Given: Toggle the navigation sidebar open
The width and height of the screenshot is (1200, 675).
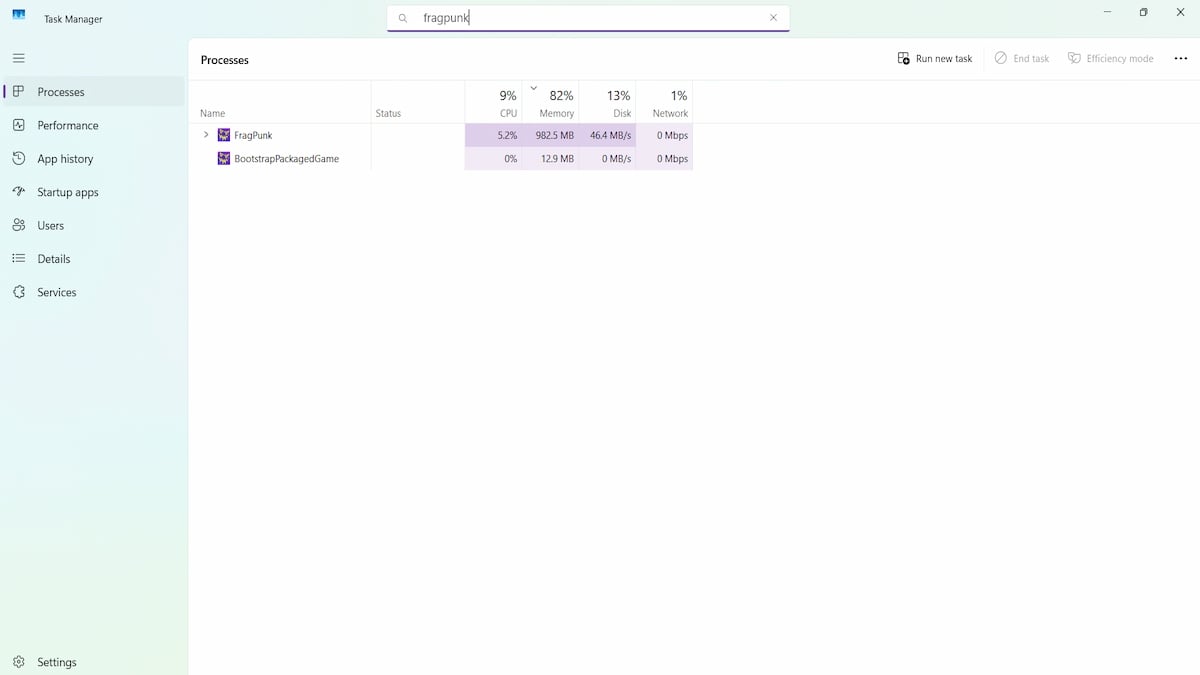Looking at the screenshot, I should (x=18, y=58).
